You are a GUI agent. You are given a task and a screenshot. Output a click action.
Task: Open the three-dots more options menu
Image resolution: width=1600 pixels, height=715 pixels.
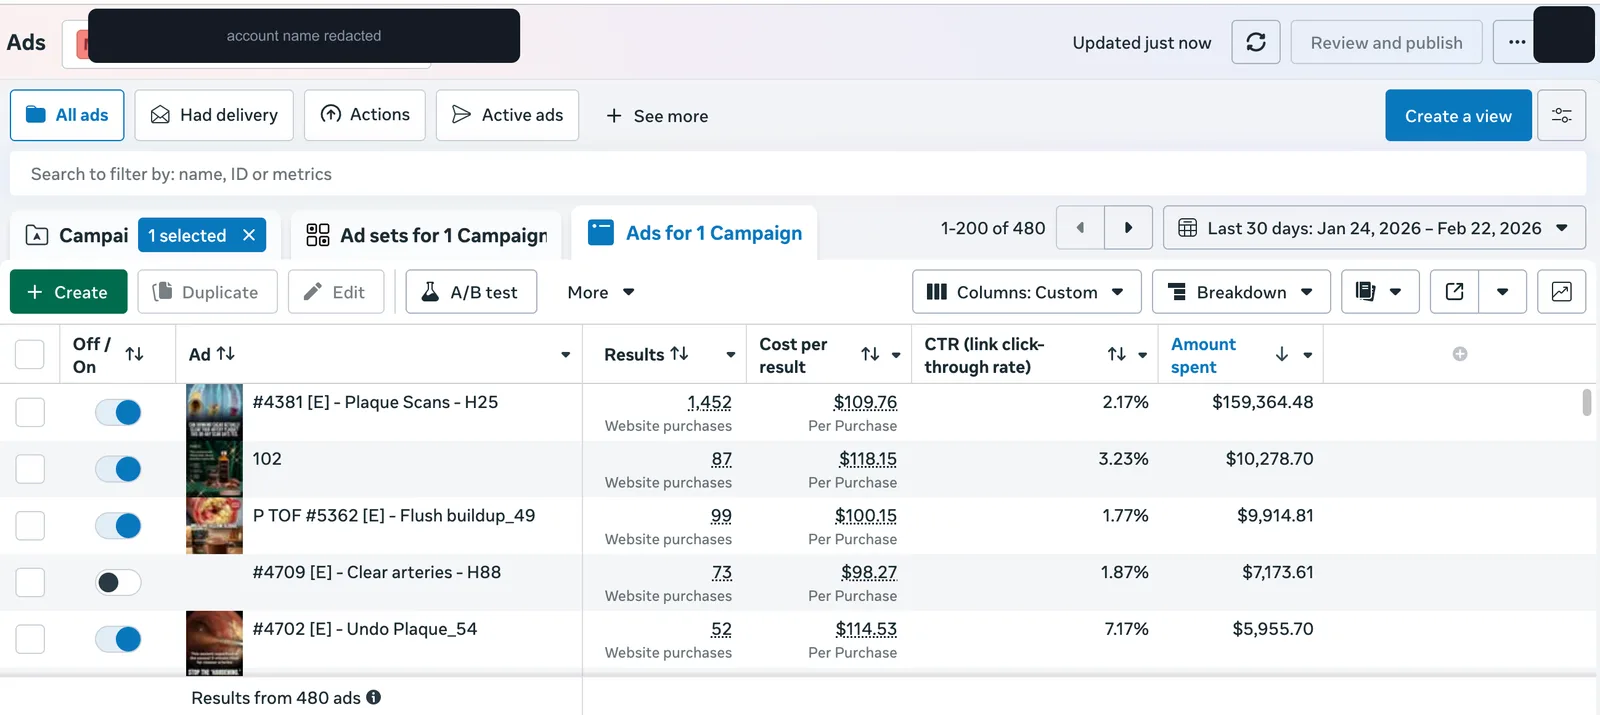pos(1516,42)
